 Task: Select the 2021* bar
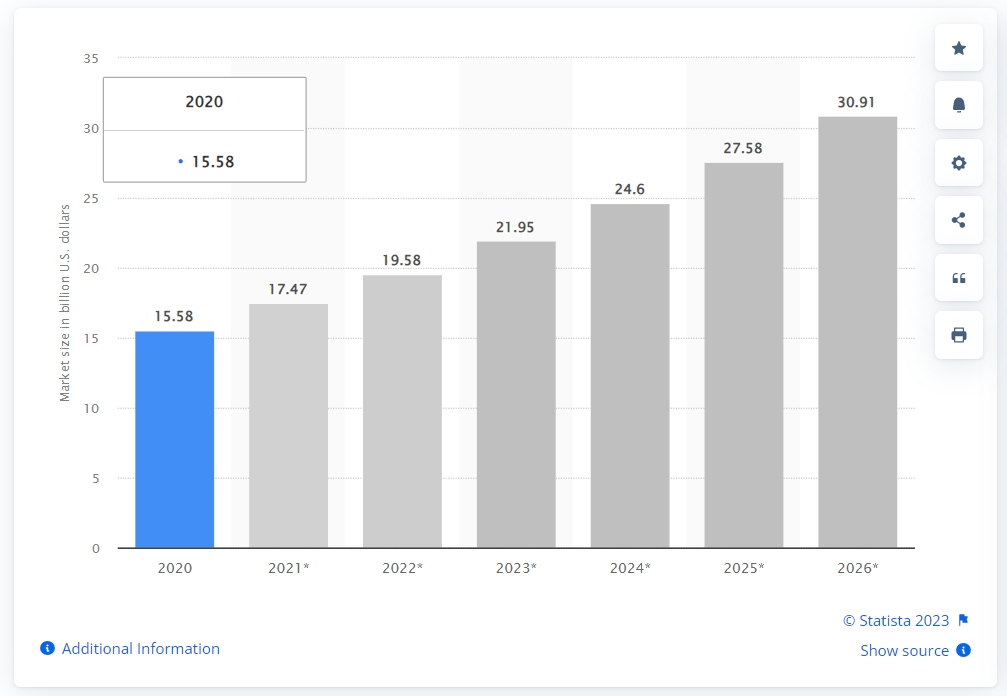coord(288,426)
